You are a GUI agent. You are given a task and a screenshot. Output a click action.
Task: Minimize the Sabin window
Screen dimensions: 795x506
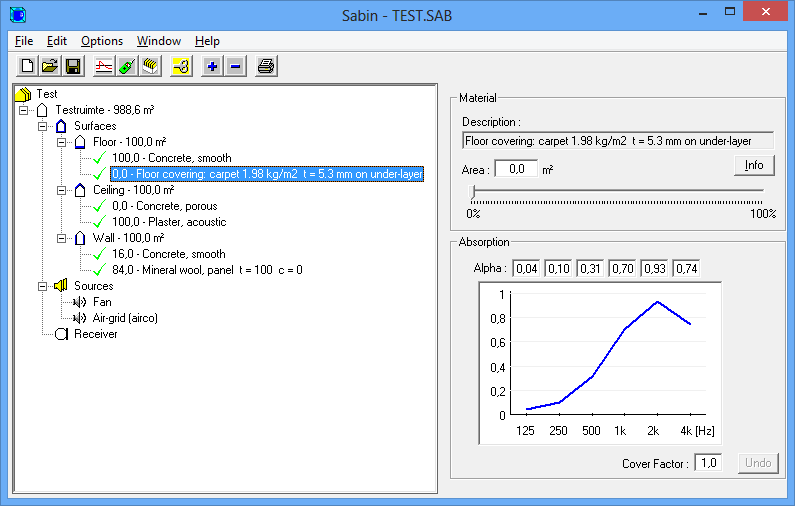[x=703, y=13]
